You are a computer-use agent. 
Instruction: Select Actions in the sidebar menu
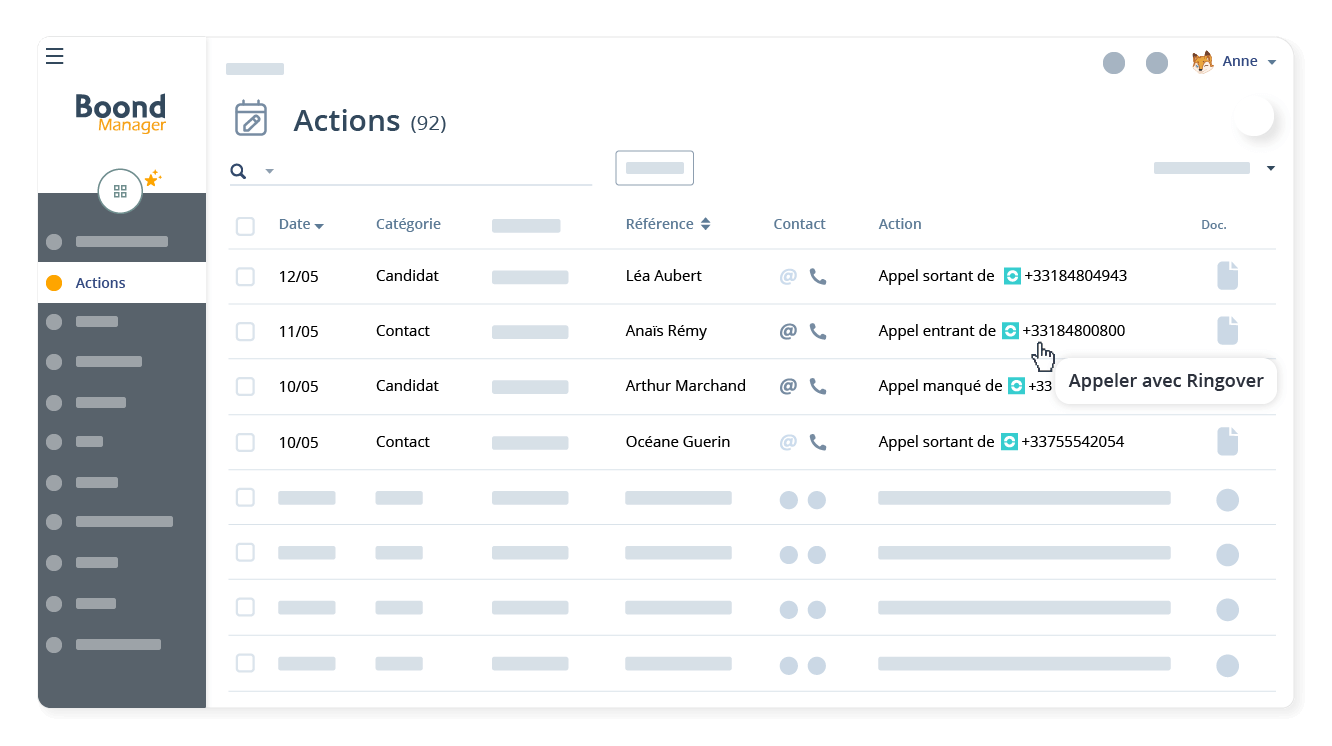(x=100, y=283)
